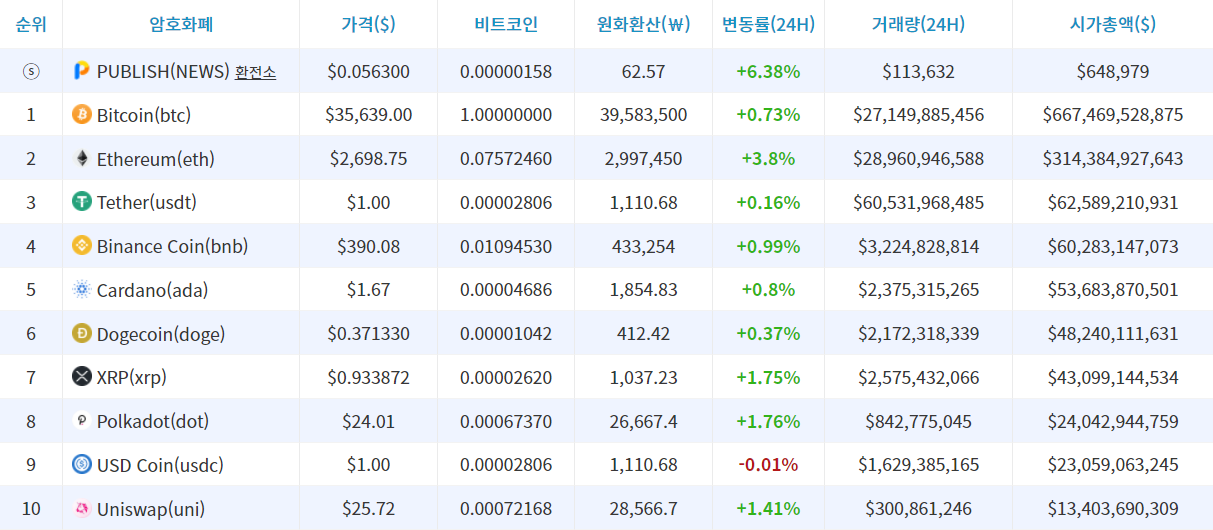Viewport: 1213px width, 530px height.
Task: Open the XRP(xrp) coin name
Action: pos(132,377)
